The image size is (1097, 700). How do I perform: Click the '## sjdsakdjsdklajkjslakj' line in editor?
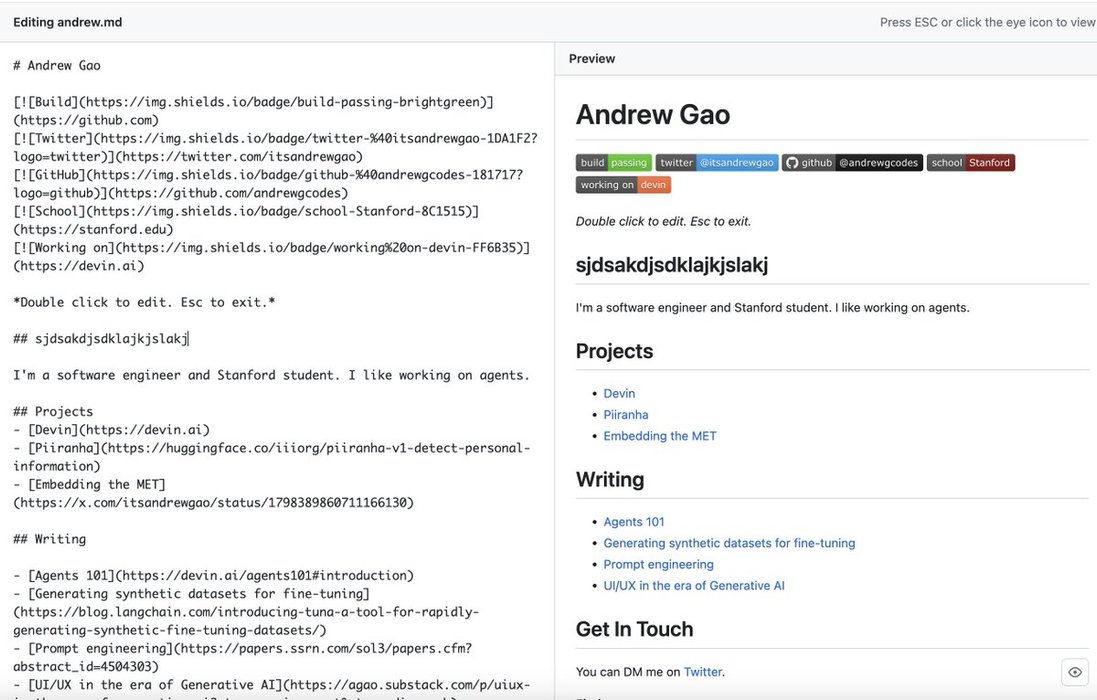101,339
